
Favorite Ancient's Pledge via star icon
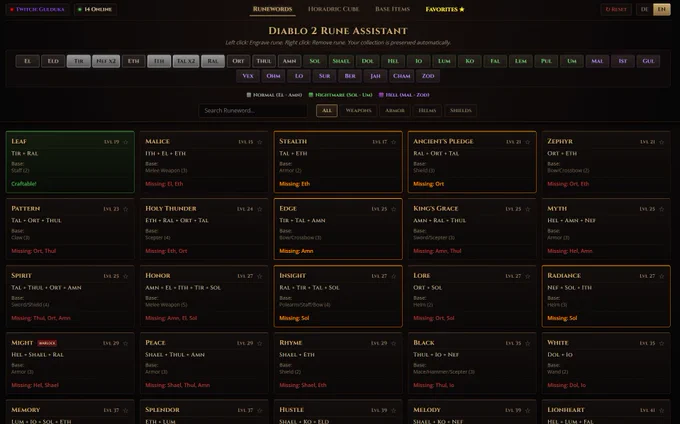pyautogui.click(x=527, y=142)
